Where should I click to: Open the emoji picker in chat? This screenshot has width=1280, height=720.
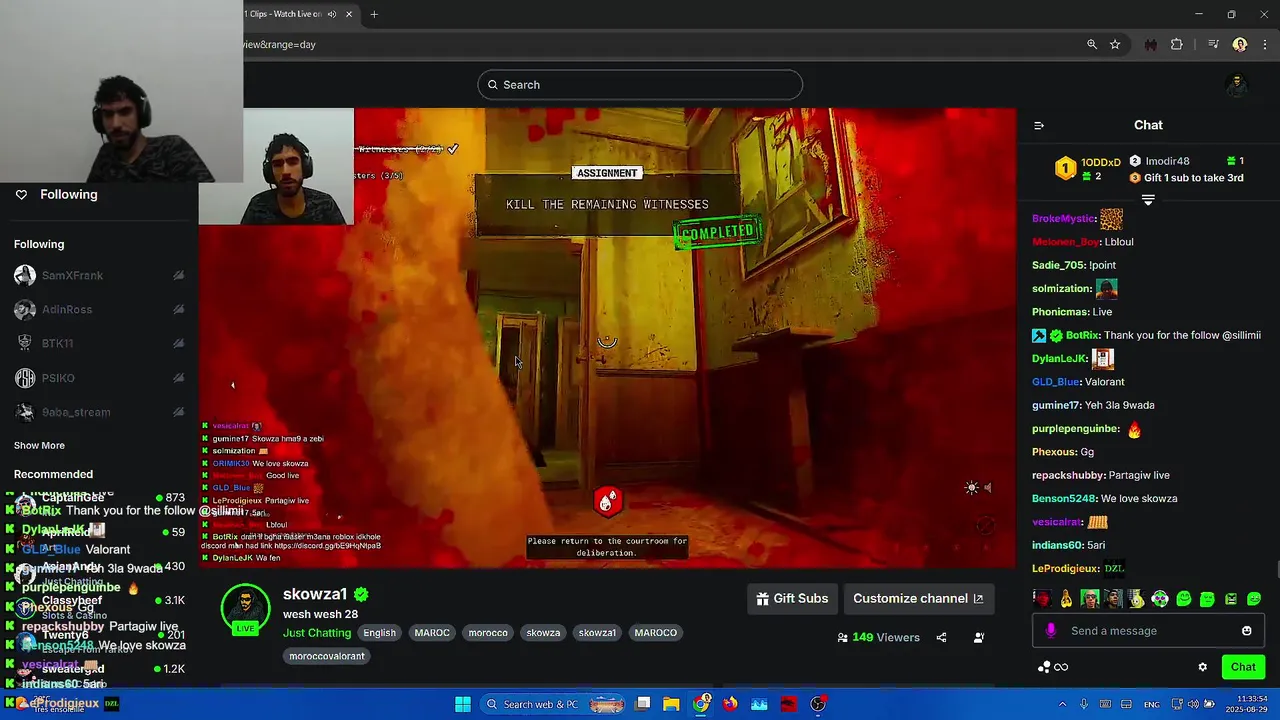coord(1246,631)
